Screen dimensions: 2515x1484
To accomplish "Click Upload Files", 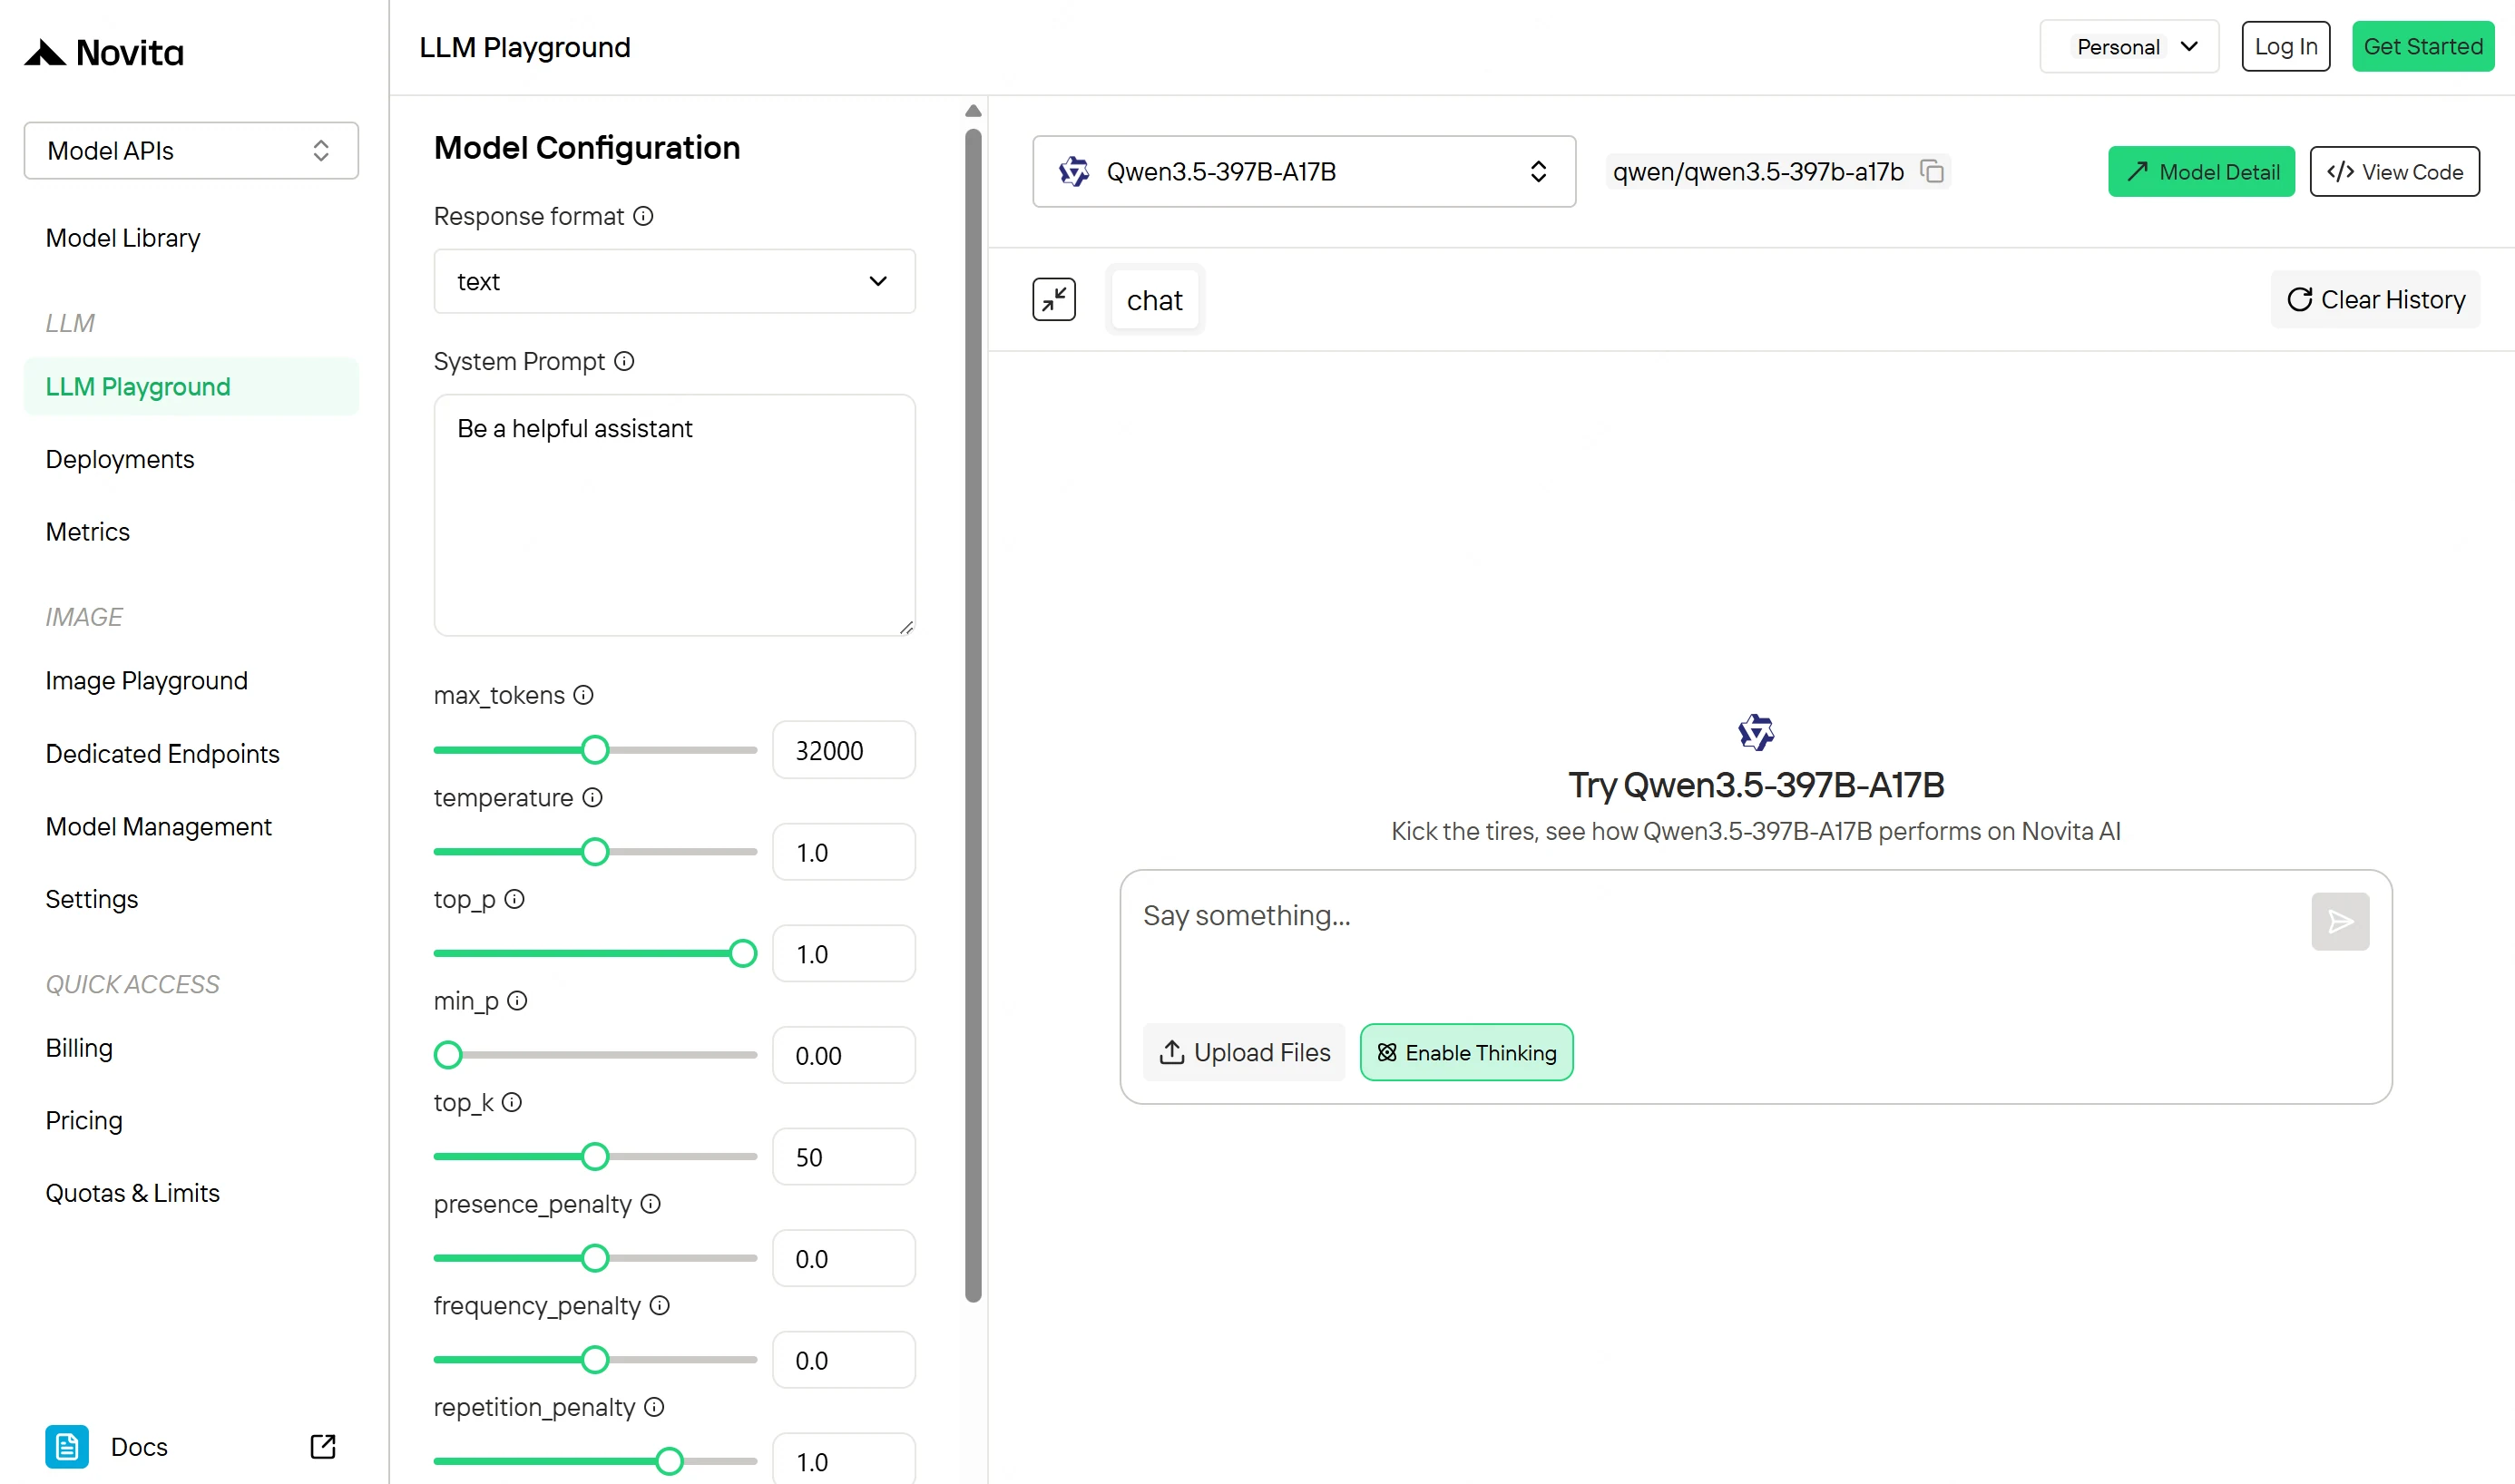I will tap(1244, 1052).
